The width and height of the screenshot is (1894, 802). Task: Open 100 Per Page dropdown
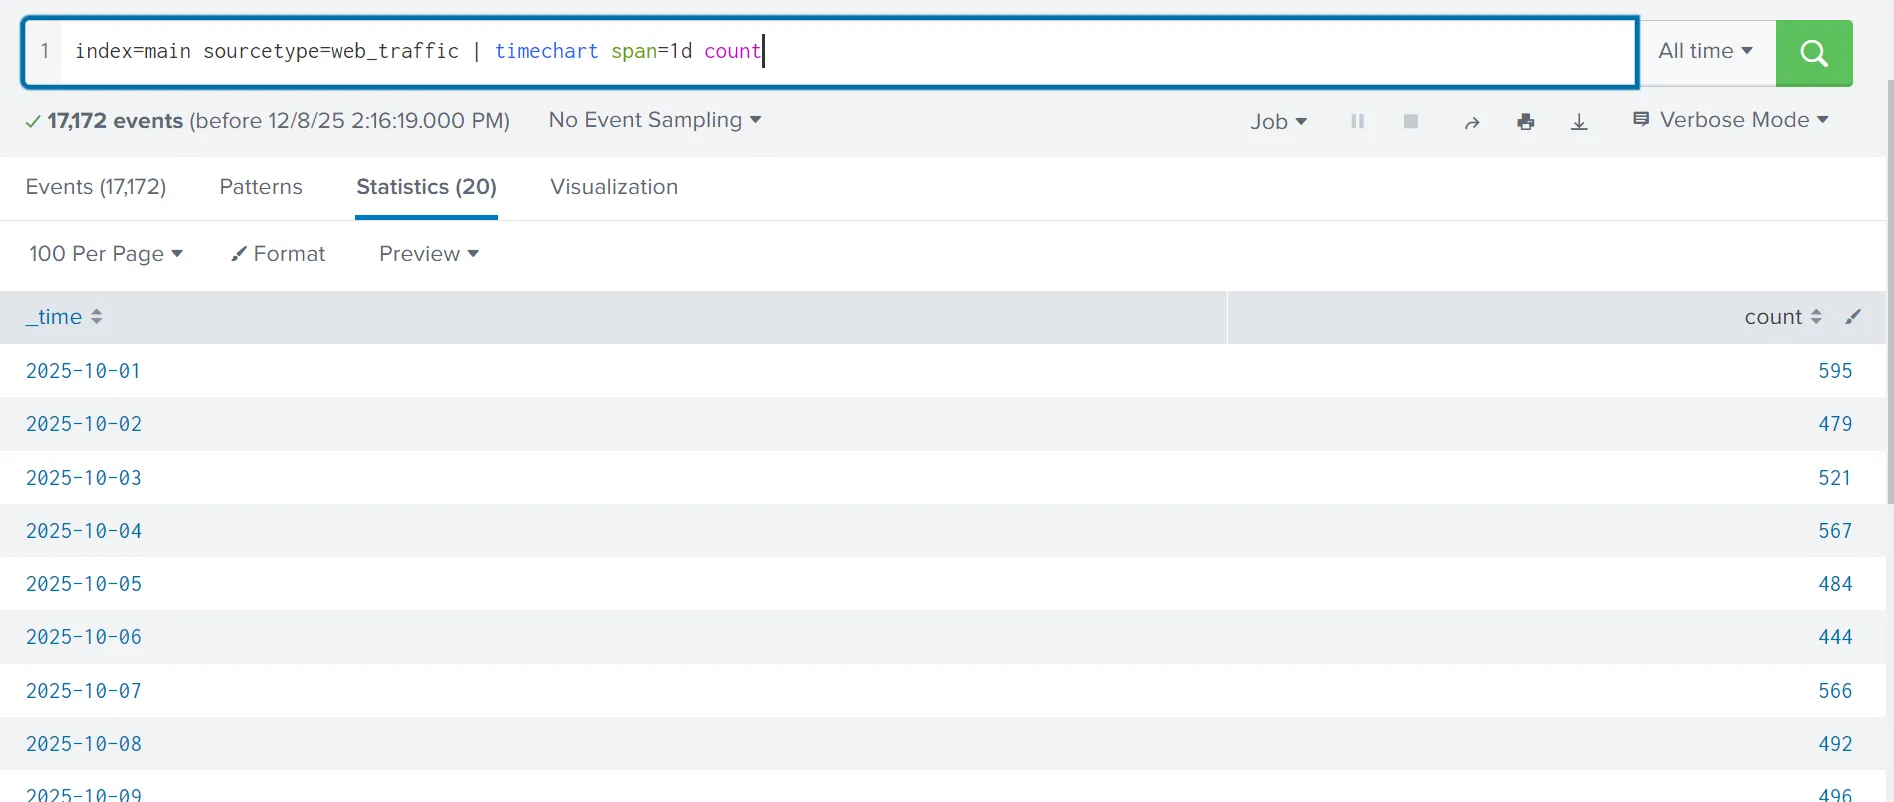[x=106, y=254]
